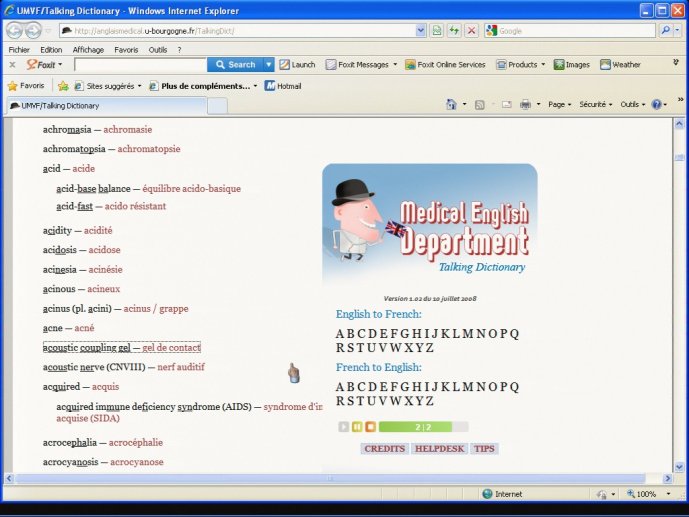The height and width of the screenshot is (517, 689).
Task: Click the browser Back arrow button
Action: (x=14, y=31)
